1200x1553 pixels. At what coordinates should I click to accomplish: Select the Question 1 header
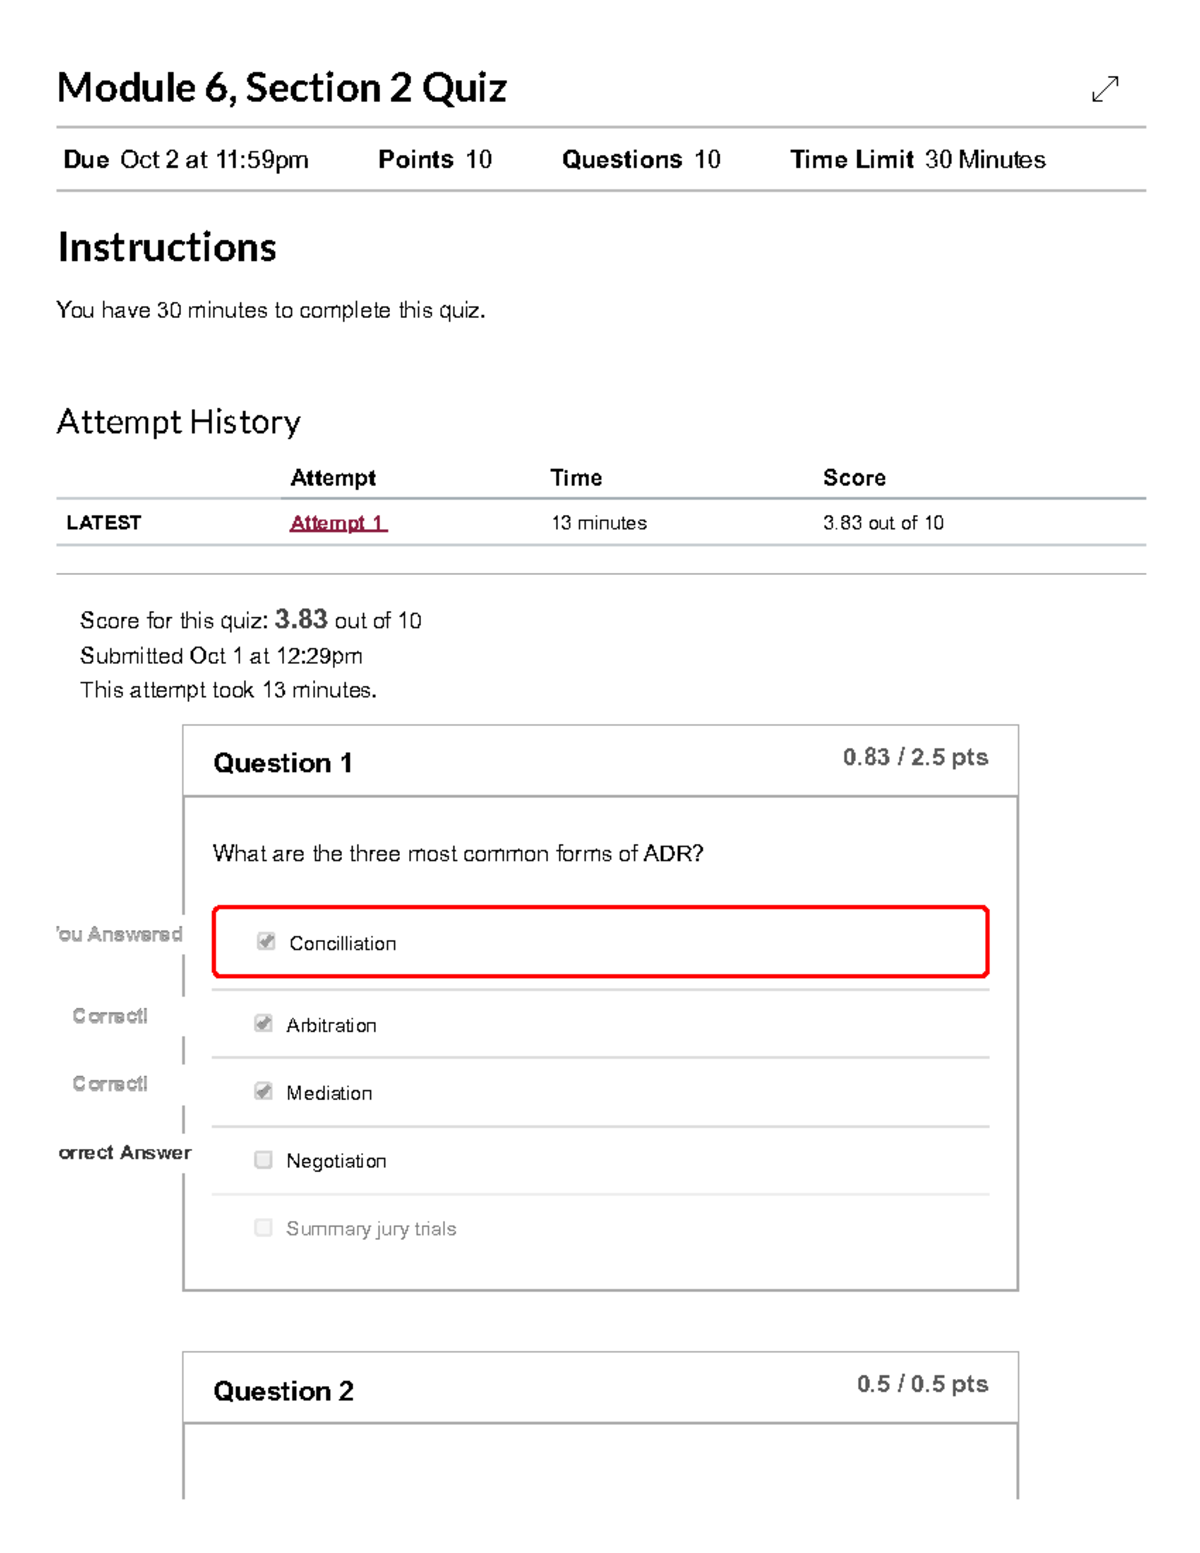click(x=283, y=763)
